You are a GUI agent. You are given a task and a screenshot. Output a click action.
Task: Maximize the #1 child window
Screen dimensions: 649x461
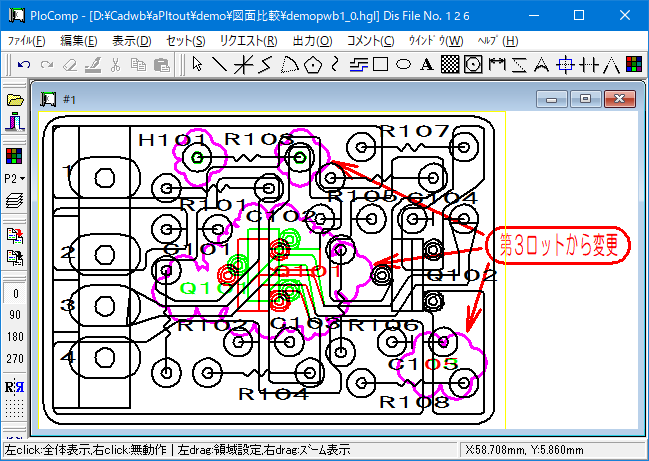pyautogui.click(x=585, y=99)
